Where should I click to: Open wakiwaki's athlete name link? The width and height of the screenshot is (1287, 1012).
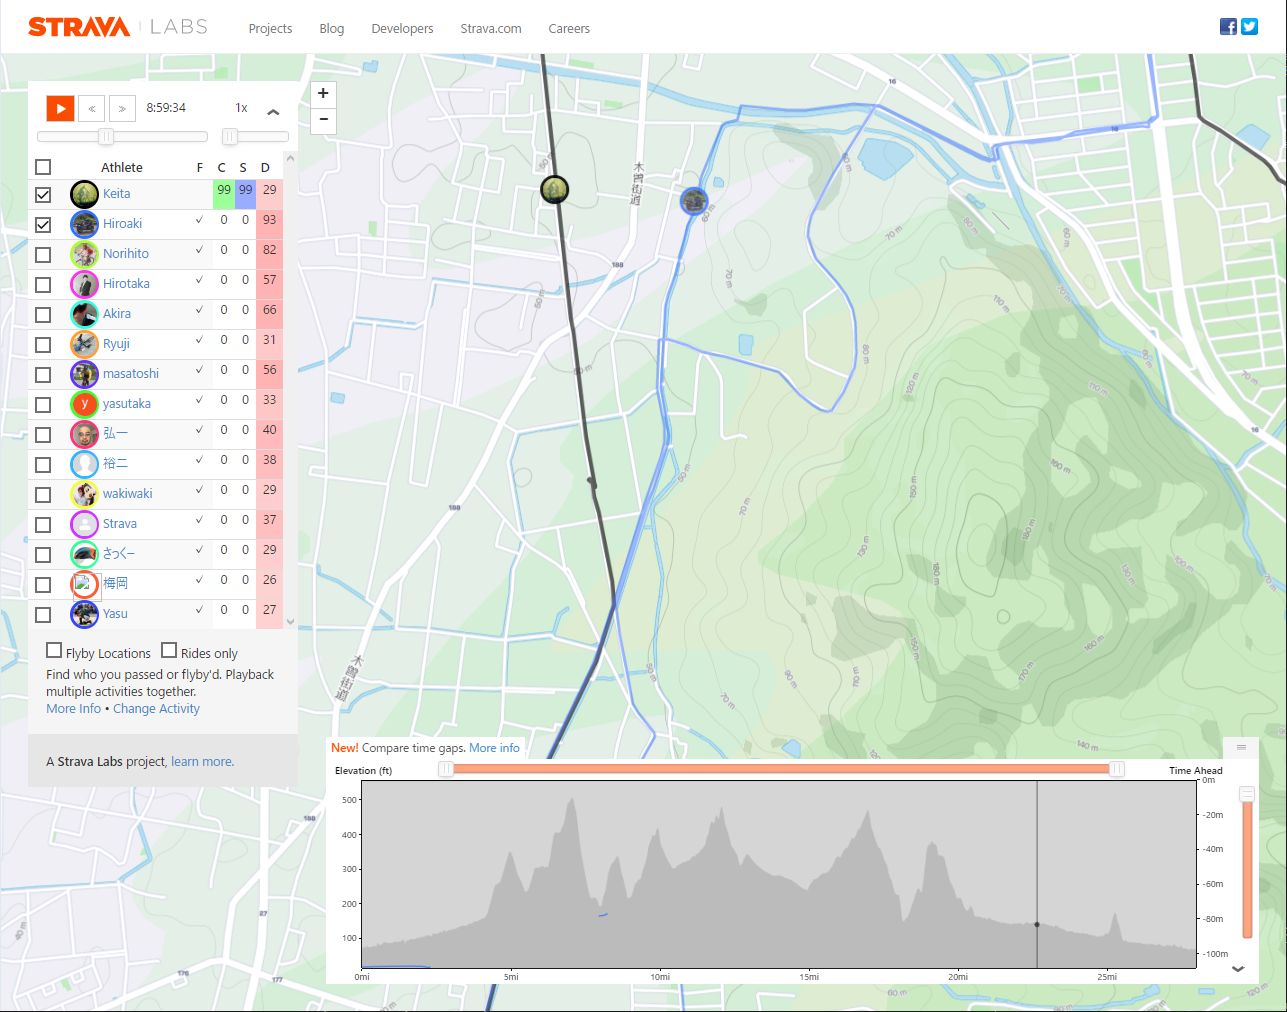(127, 494)
